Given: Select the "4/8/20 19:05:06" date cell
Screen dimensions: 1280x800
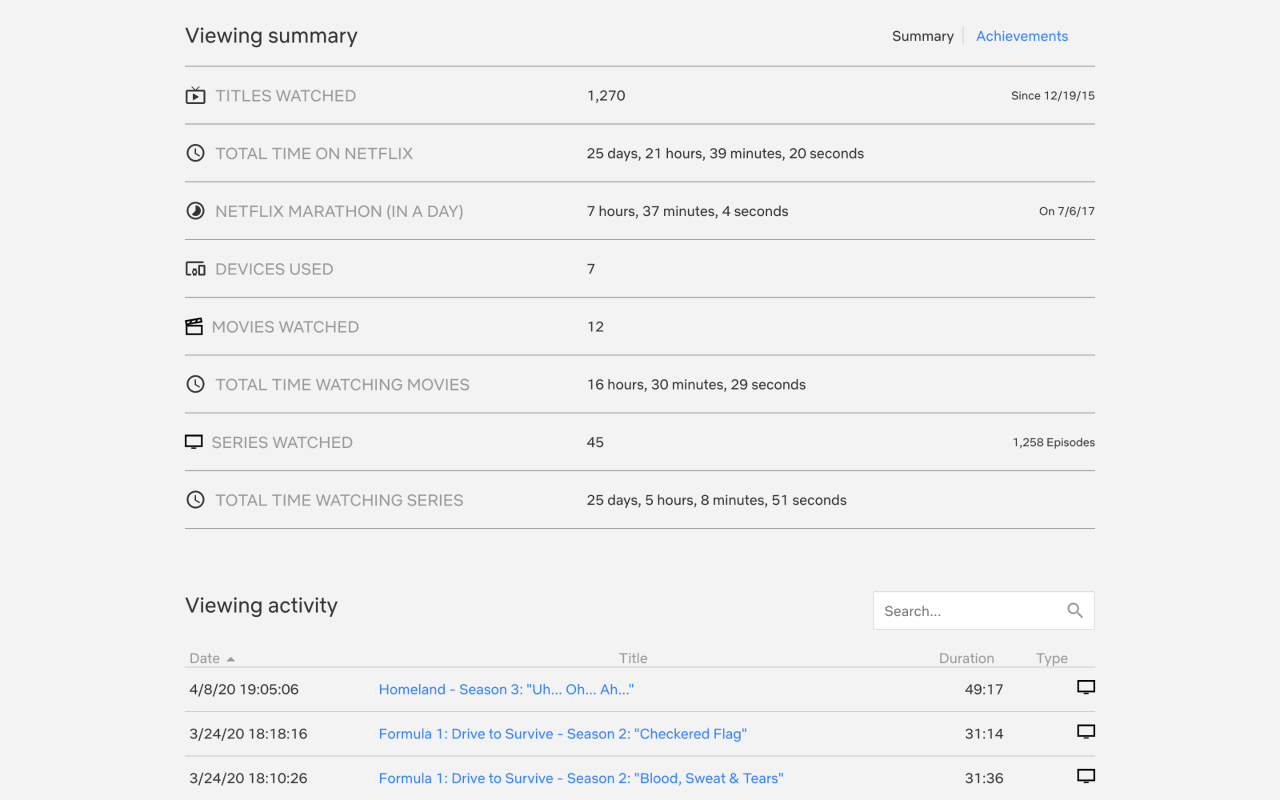Looking at the screenshot, I should (x=244, y=689).
